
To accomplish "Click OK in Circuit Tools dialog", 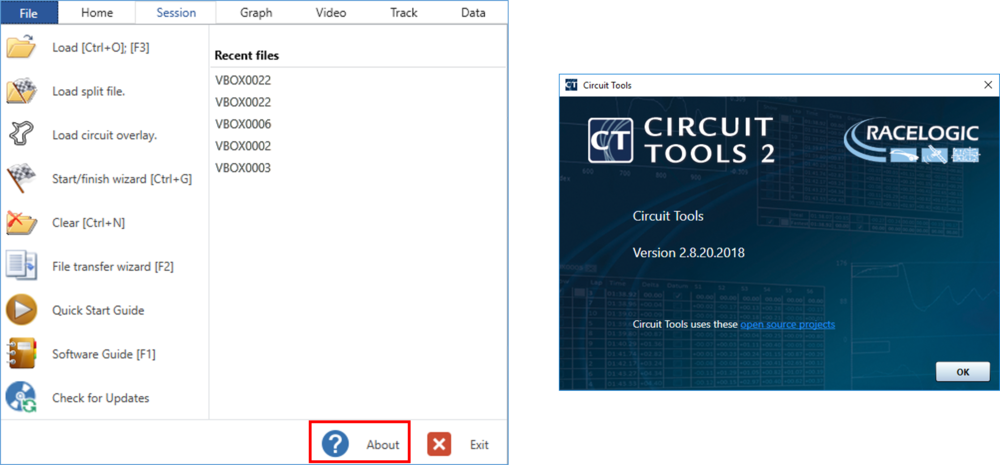I will (963, 373).
